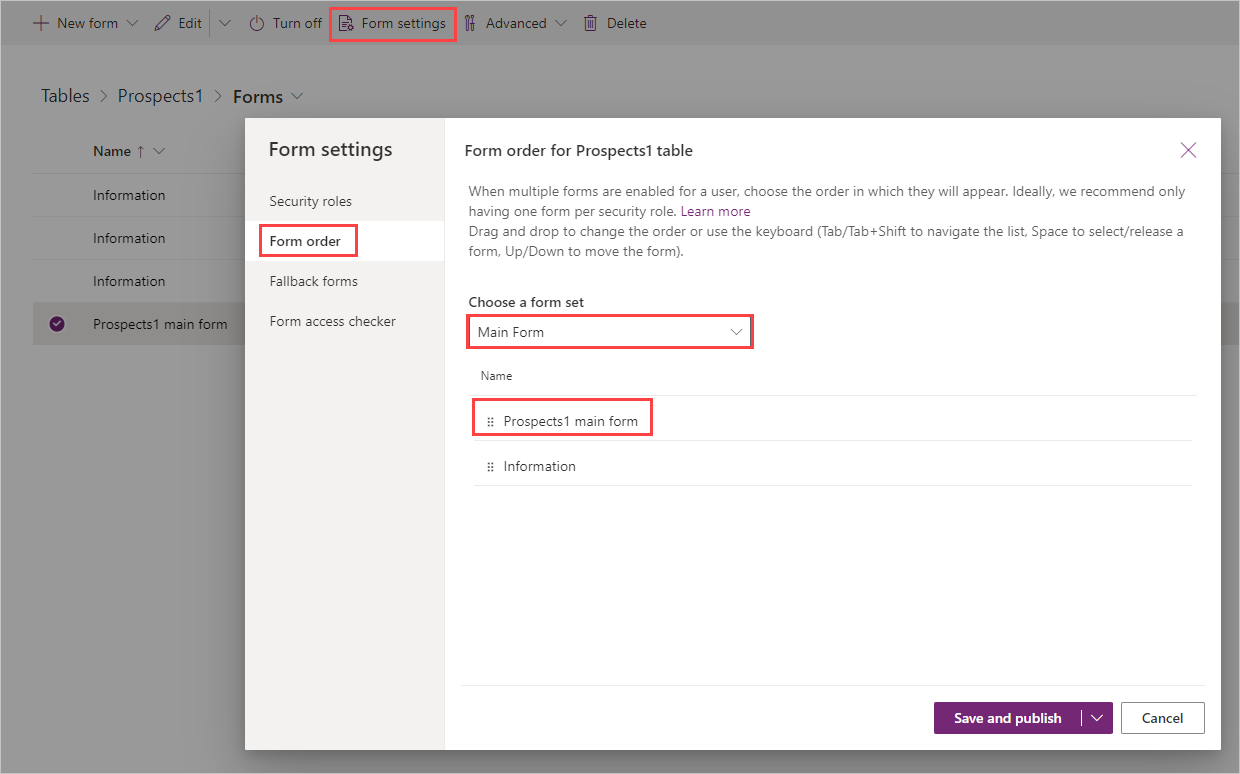This screenshot has height=774, width=1240.
Task: Open the Security roles settings page
Action: click(310, 201)
